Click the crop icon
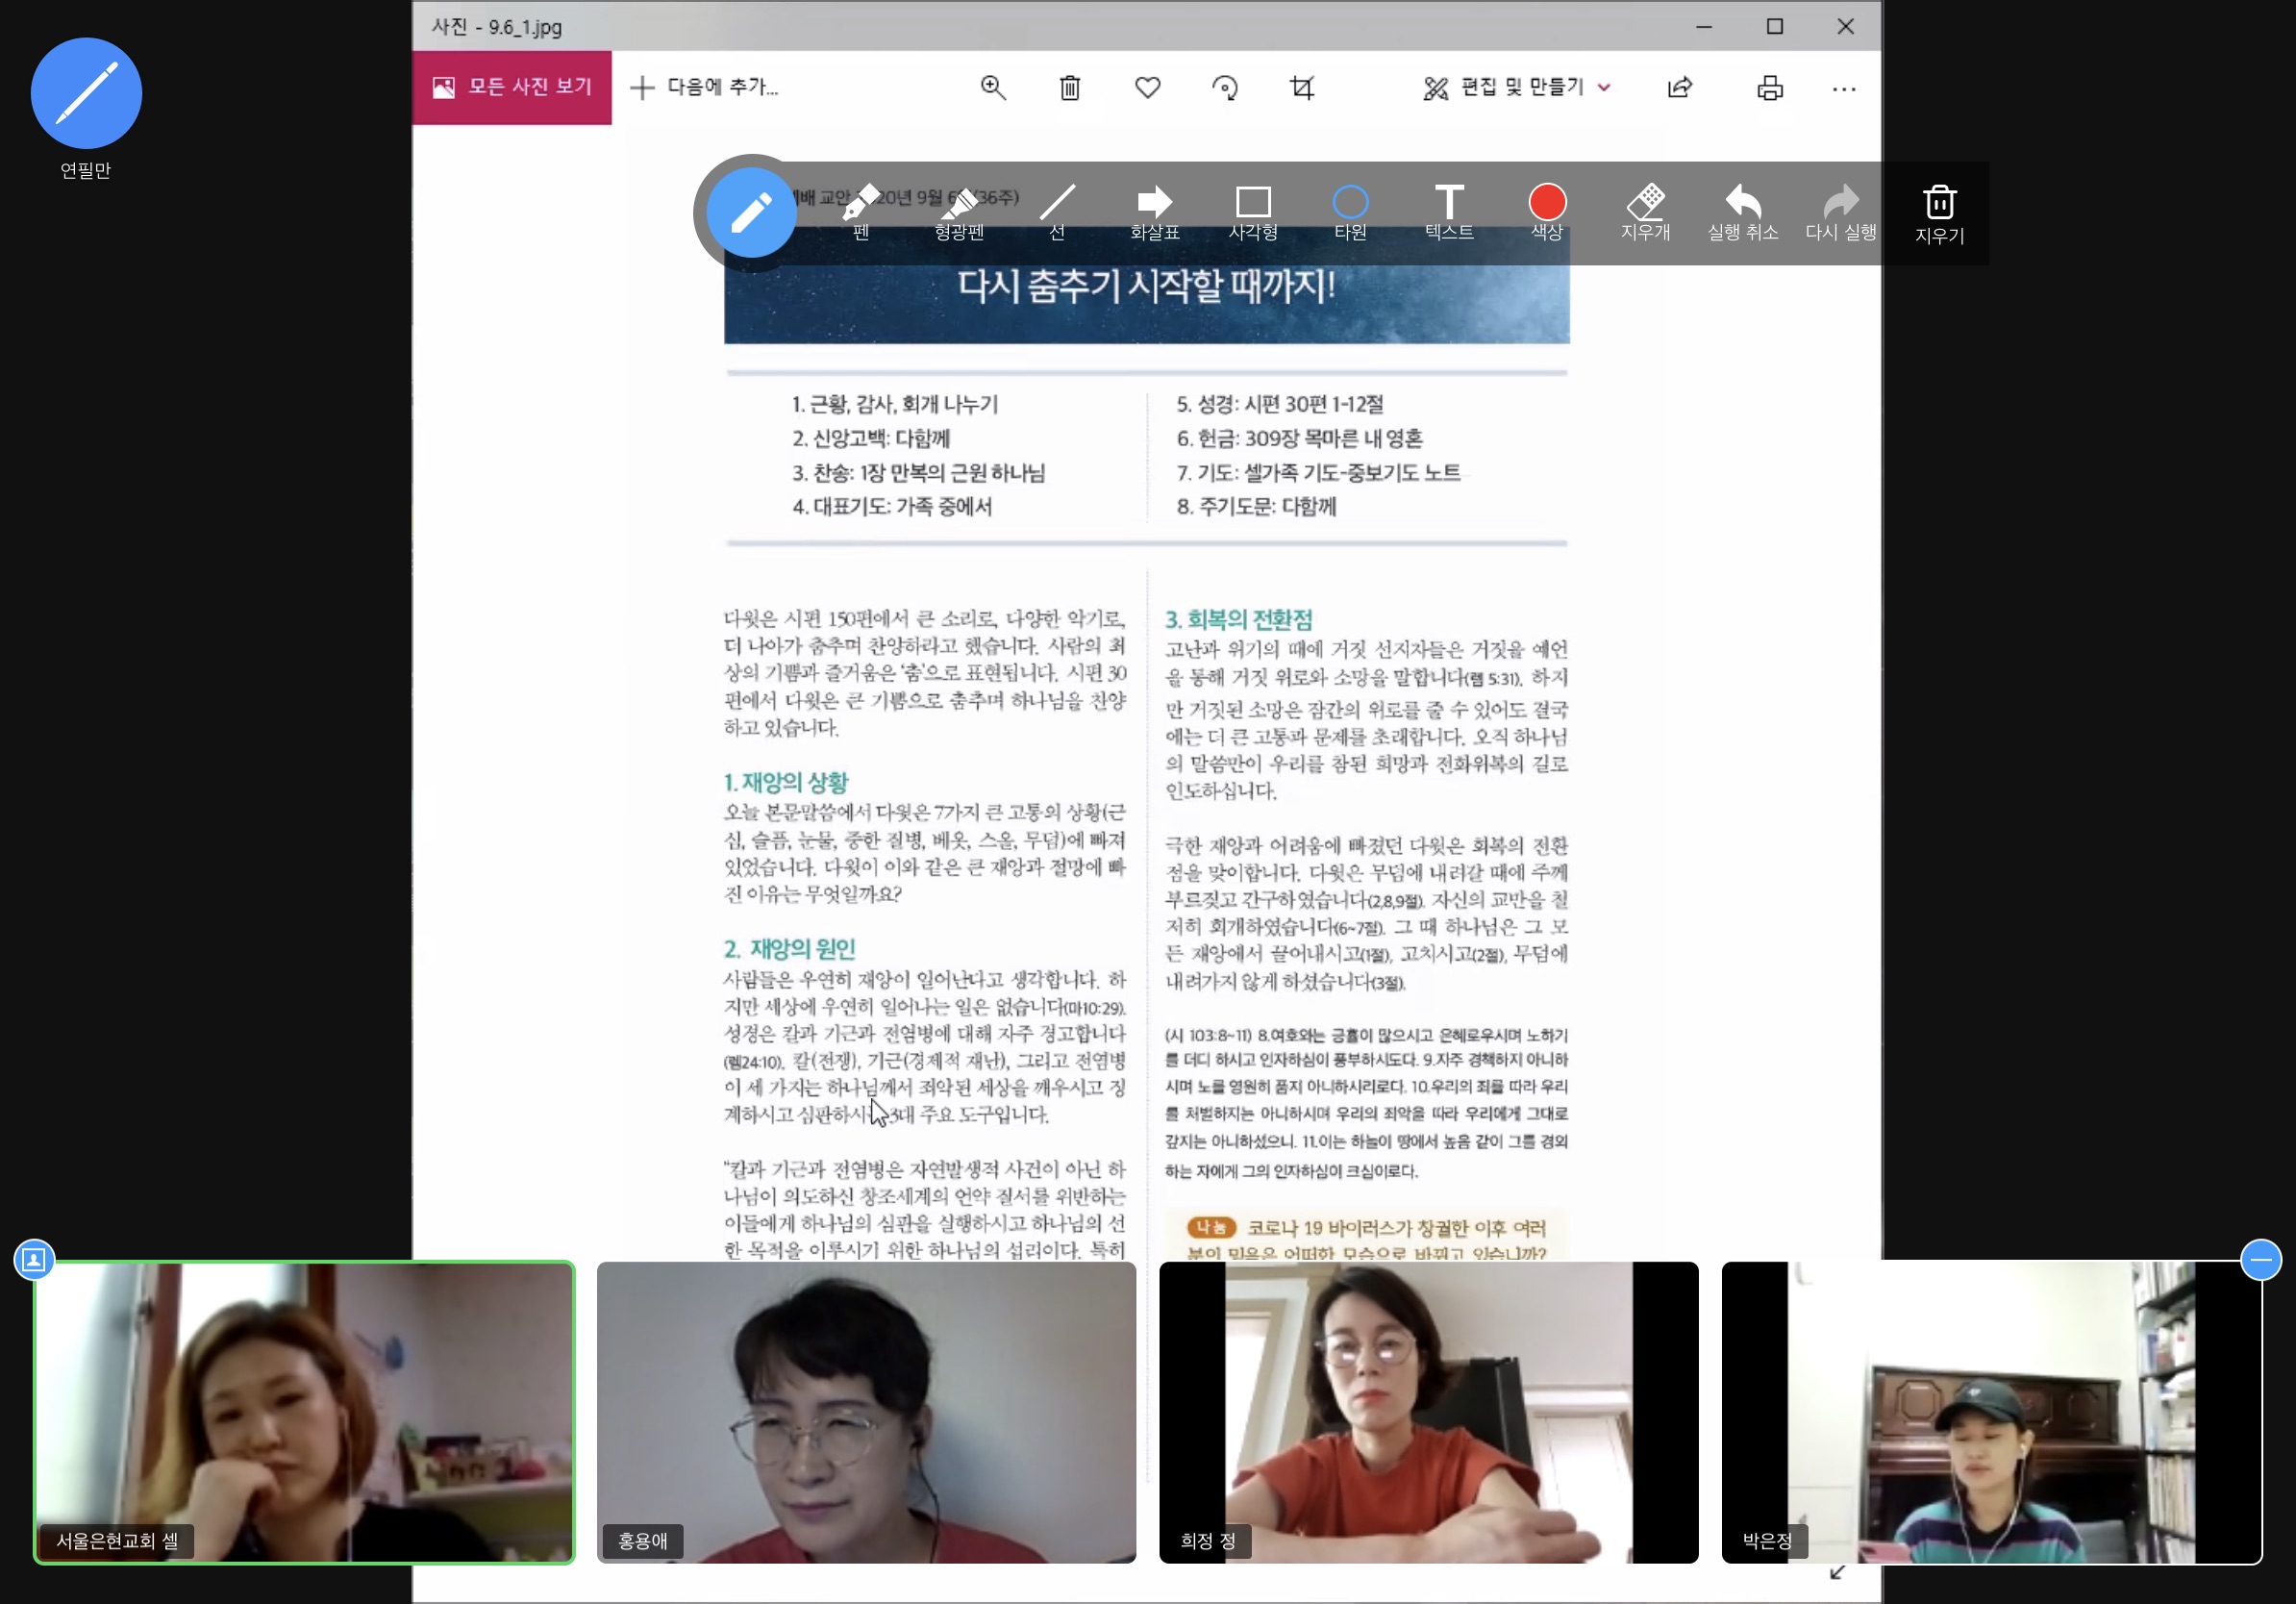 [x=1301, y=87]
